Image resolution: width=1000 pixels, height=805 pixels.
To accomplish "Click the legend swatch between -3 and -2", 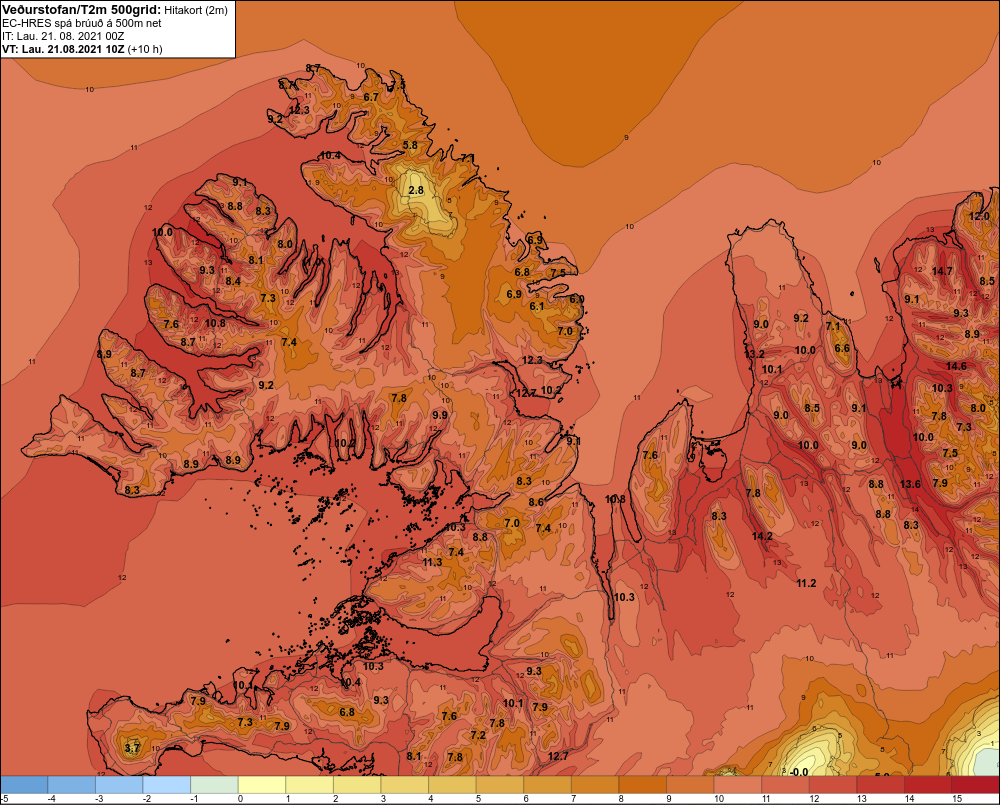I will (119, 785).
